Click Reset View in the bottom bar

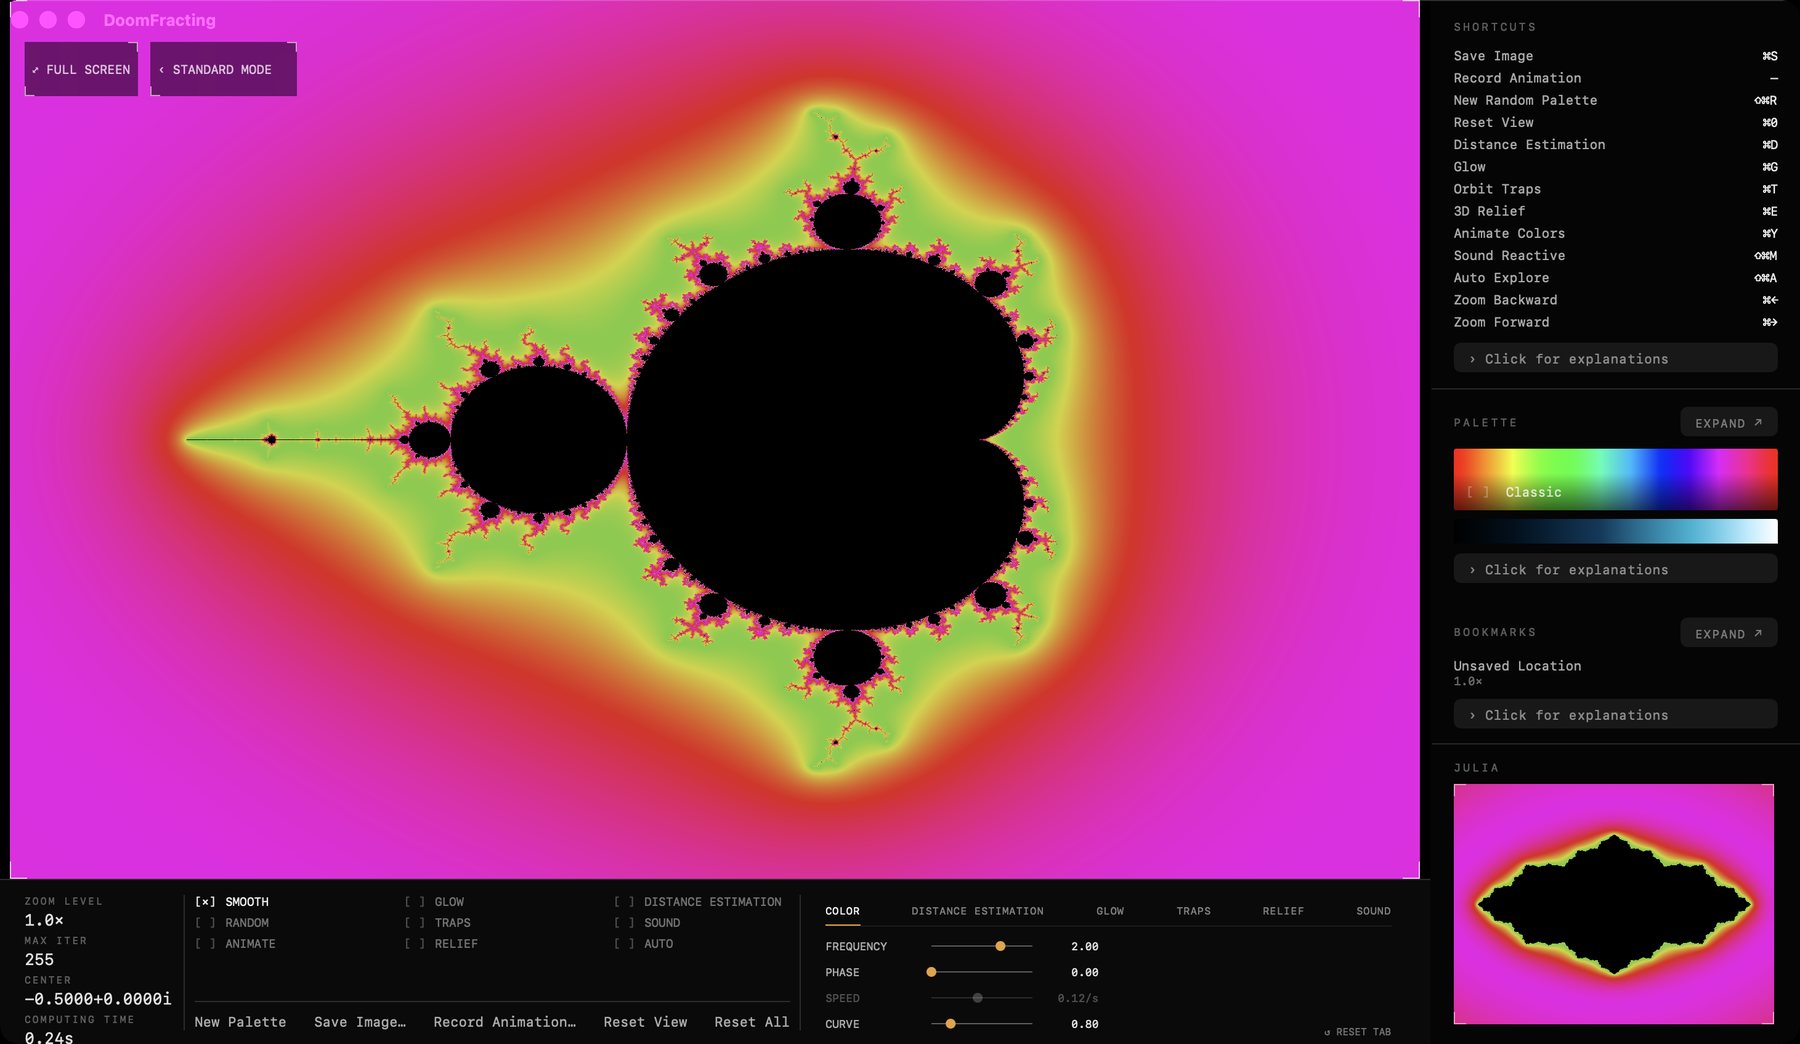coord(645,1022)
